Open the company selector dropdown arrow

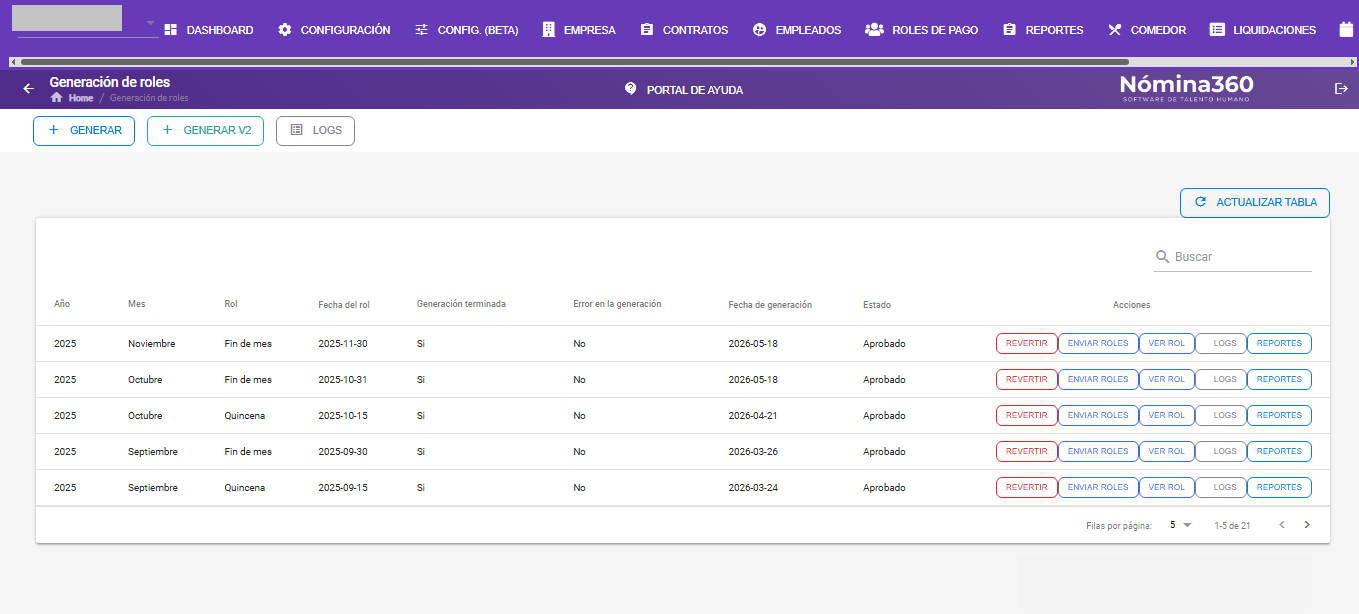tap(151, 22)
